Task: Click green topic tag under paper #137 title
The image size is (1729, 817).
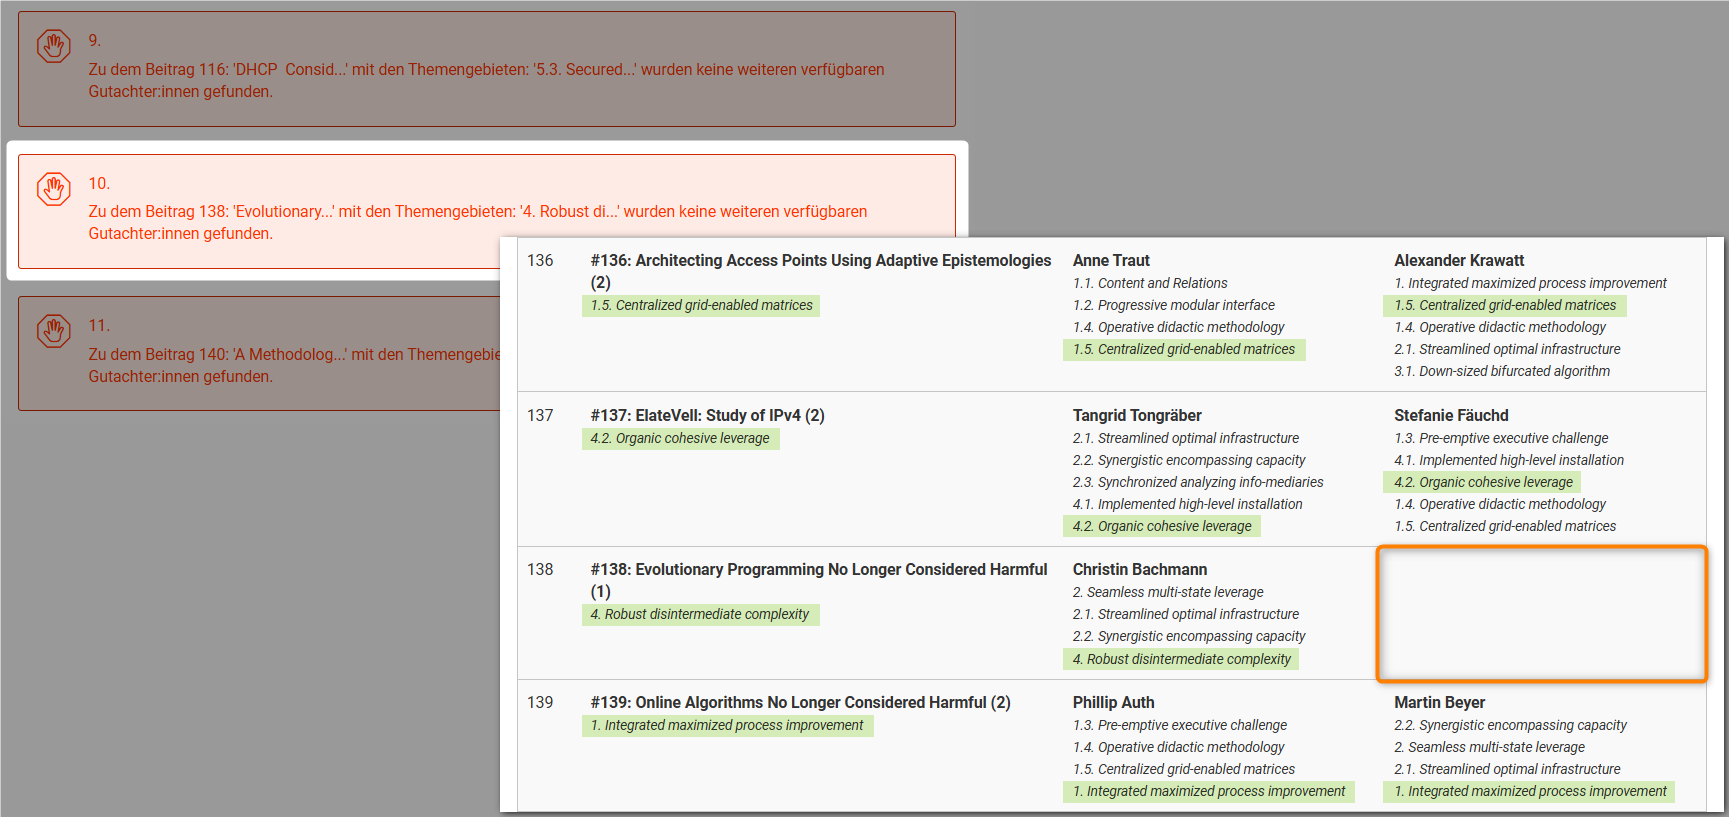Action: [x=680, y=439]
